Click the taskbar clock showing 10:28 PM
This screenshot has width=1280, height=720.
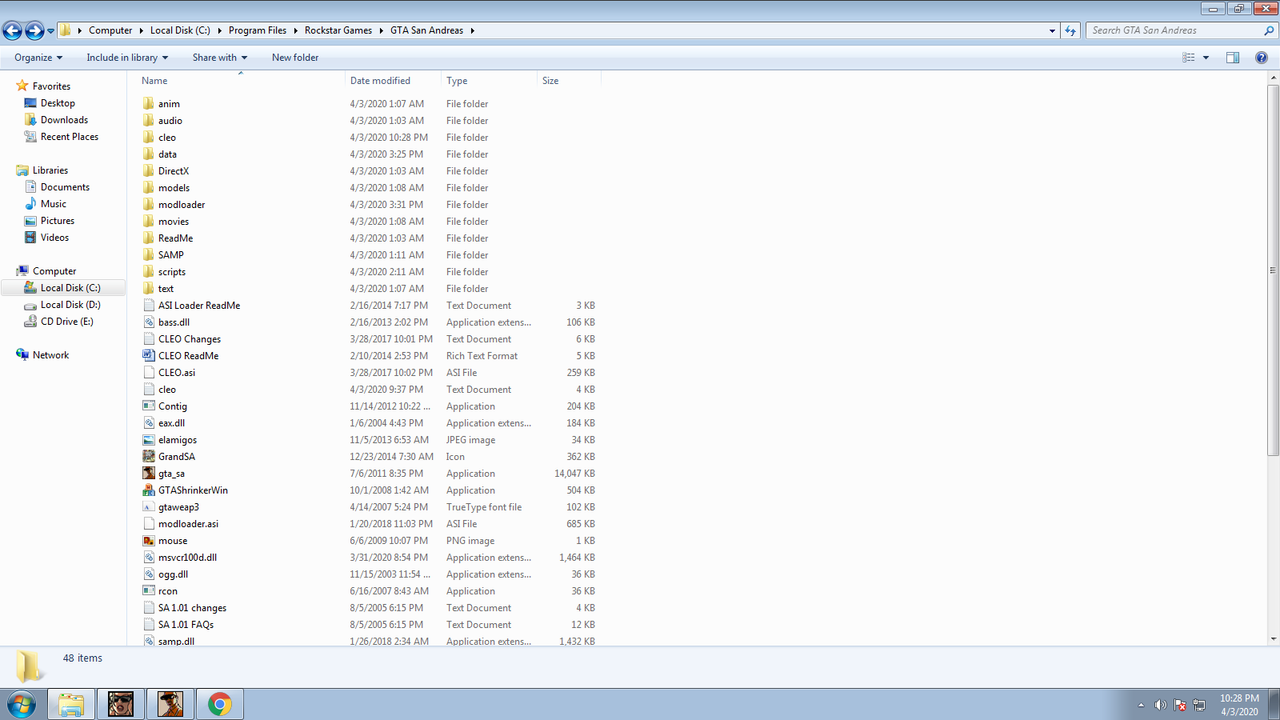click(1239, 704)
